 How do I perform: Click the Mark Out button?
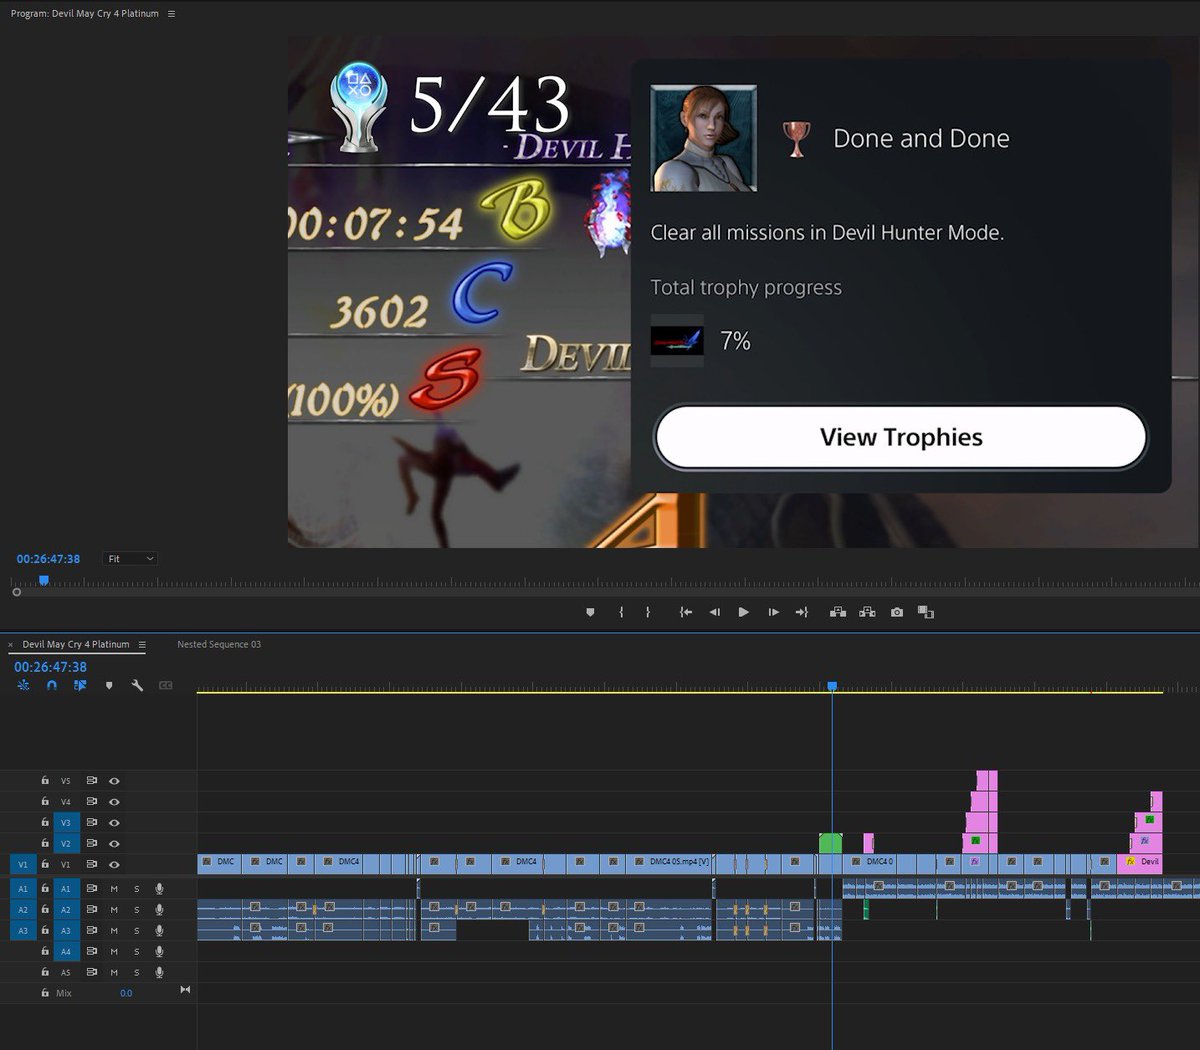pos(648,612)
